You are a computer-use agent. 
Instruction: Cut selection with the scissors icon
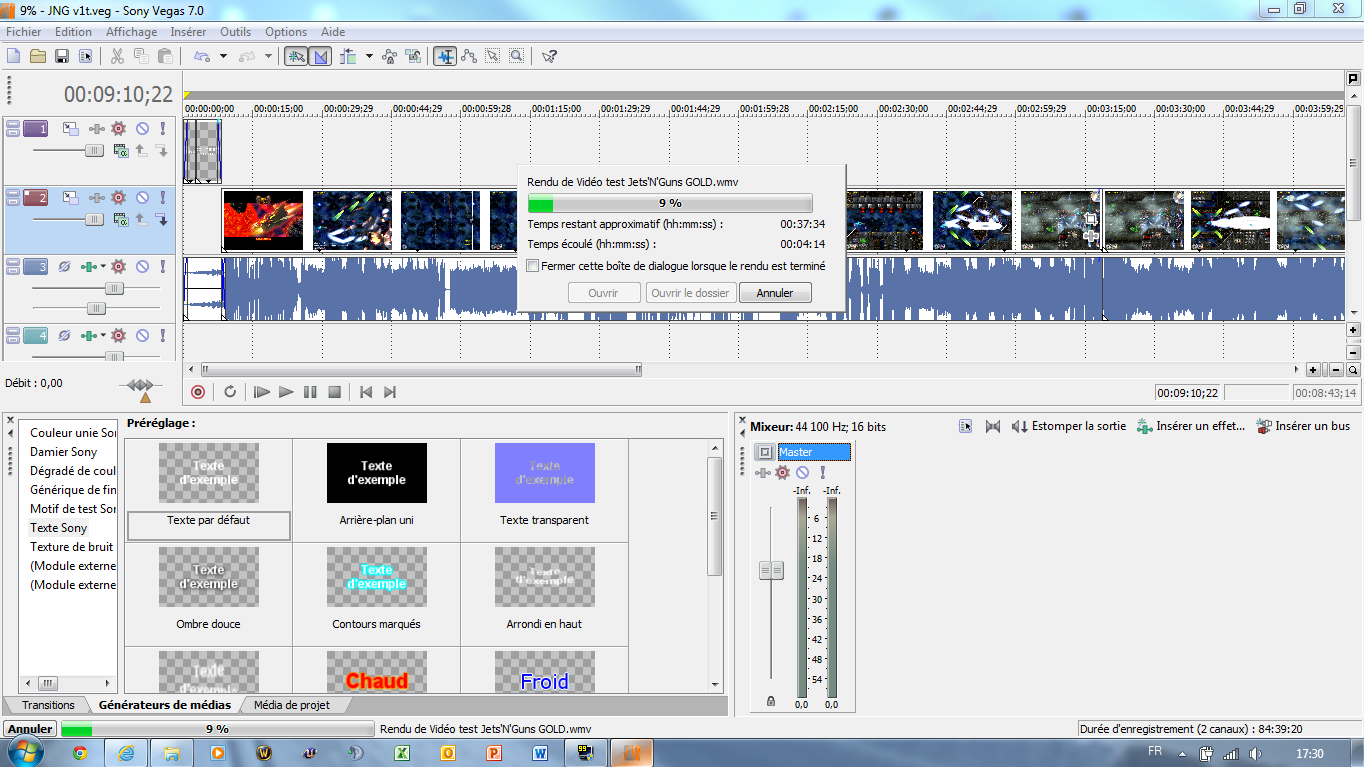coord(117,56)
